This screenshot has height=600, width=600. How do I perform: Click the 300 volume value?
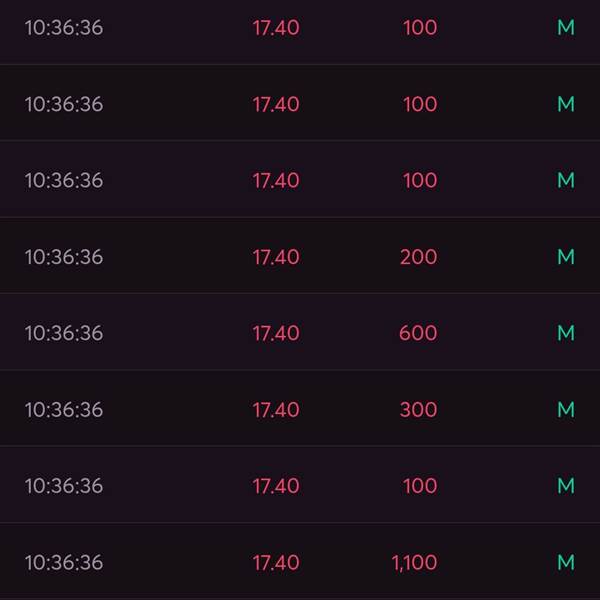pyautogui.click(x=418, y=409)
